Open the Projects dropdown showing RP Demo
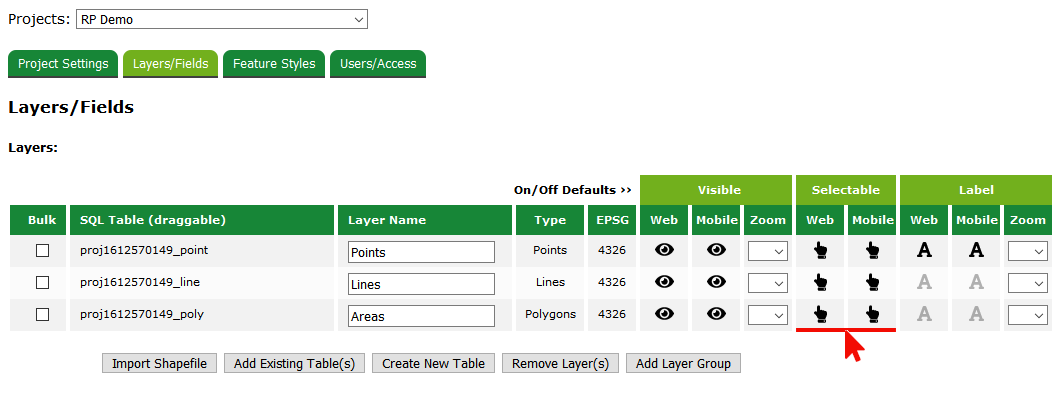 [222, 19]
